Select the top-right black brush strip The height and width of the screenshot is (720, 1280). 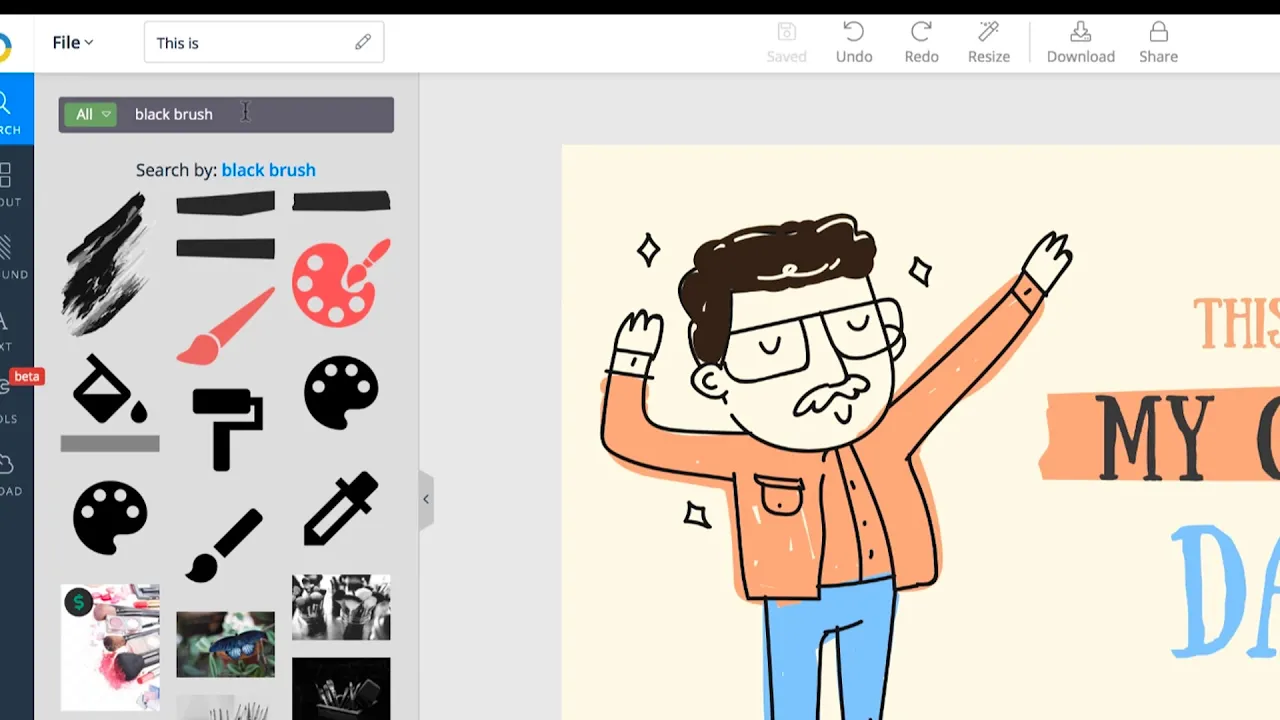point(341,202)
